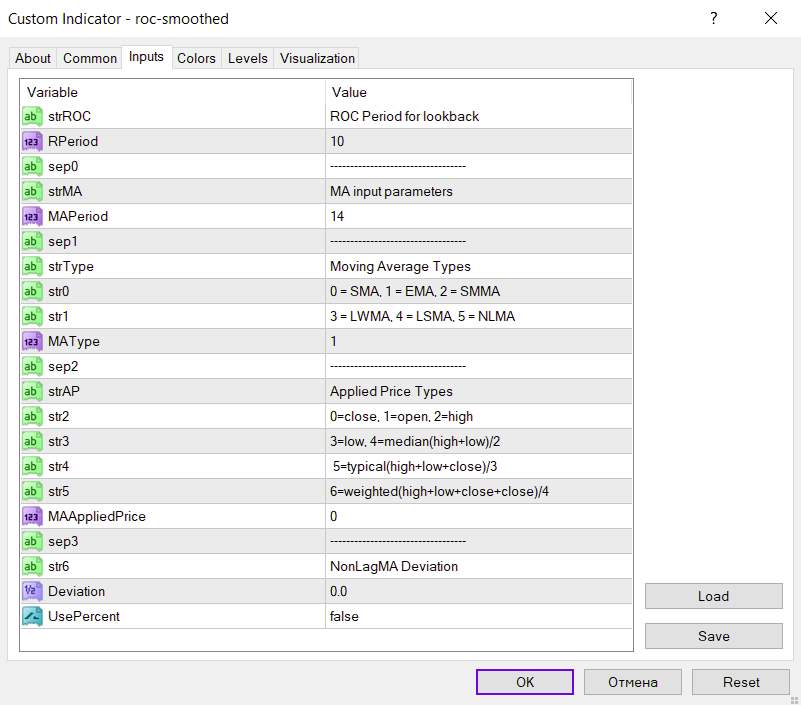Select the strType variable name
This screenshot has width=801, height=705.
[x=71, y=267]
